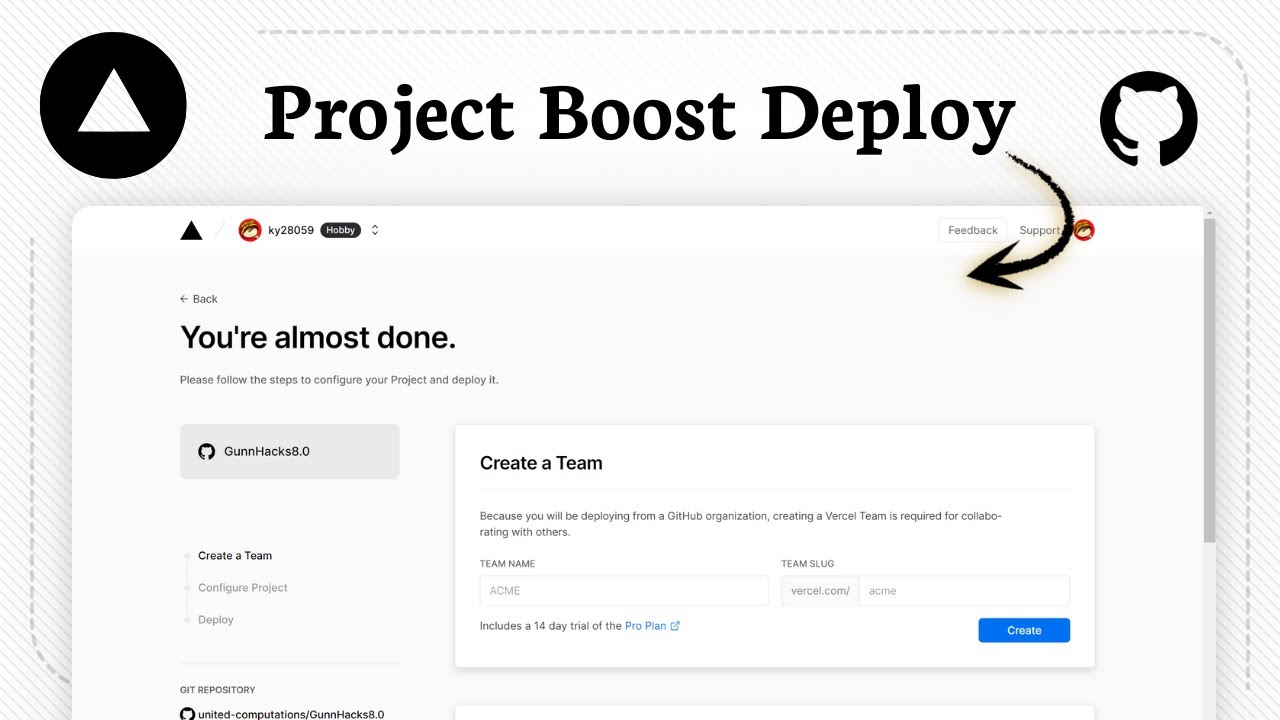Click the blue Create button

point(1024,630)
